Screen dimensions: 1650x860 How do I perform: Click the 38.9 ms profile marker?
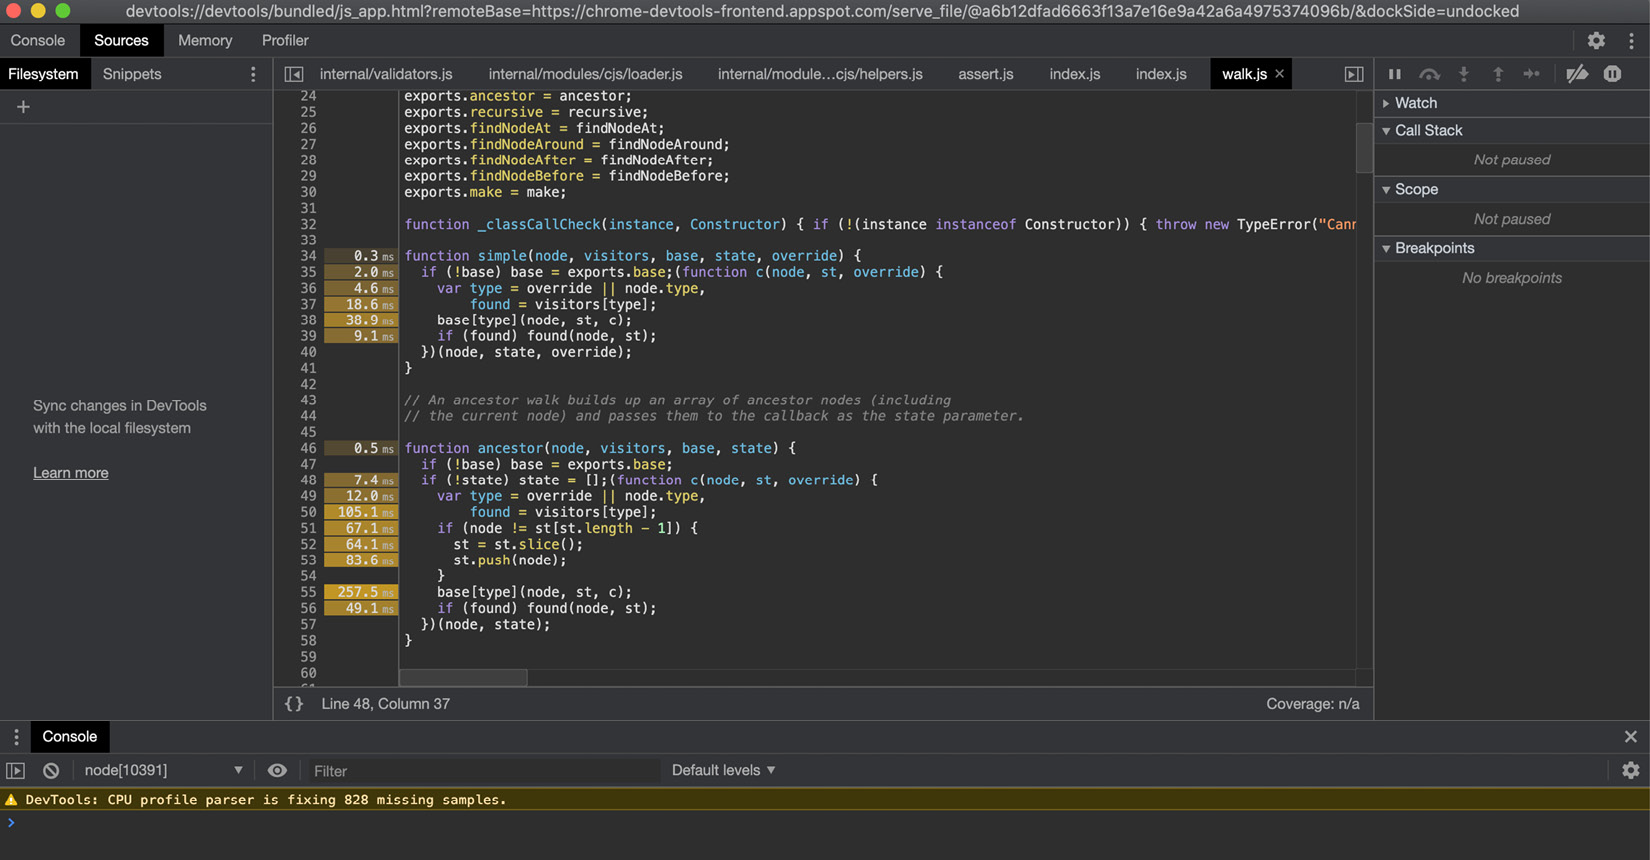pyautogui.click(x=360, y=320)
